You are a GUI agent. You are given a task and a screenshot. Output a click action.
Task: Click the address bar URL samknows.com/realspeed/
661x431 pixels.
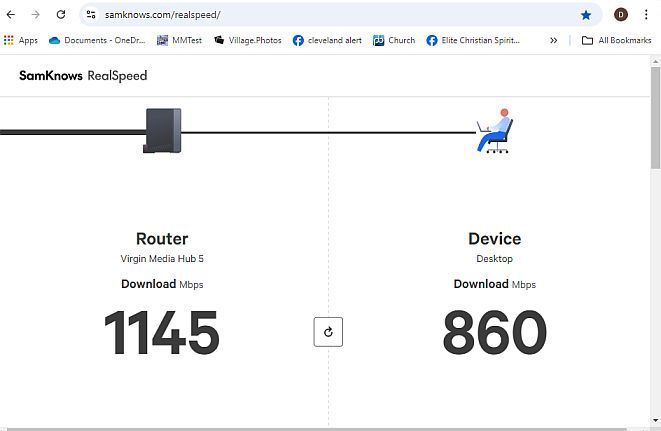(x=162, y=15)
